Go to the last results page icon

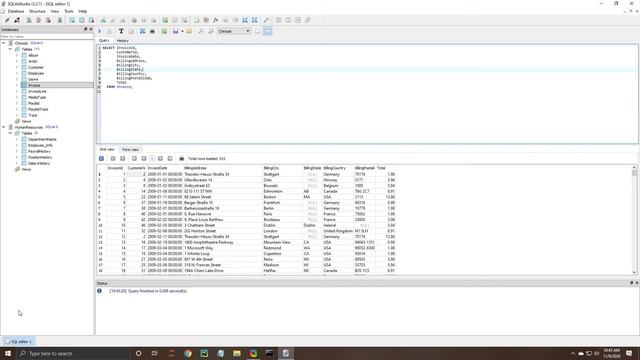[x=170, y=158]
